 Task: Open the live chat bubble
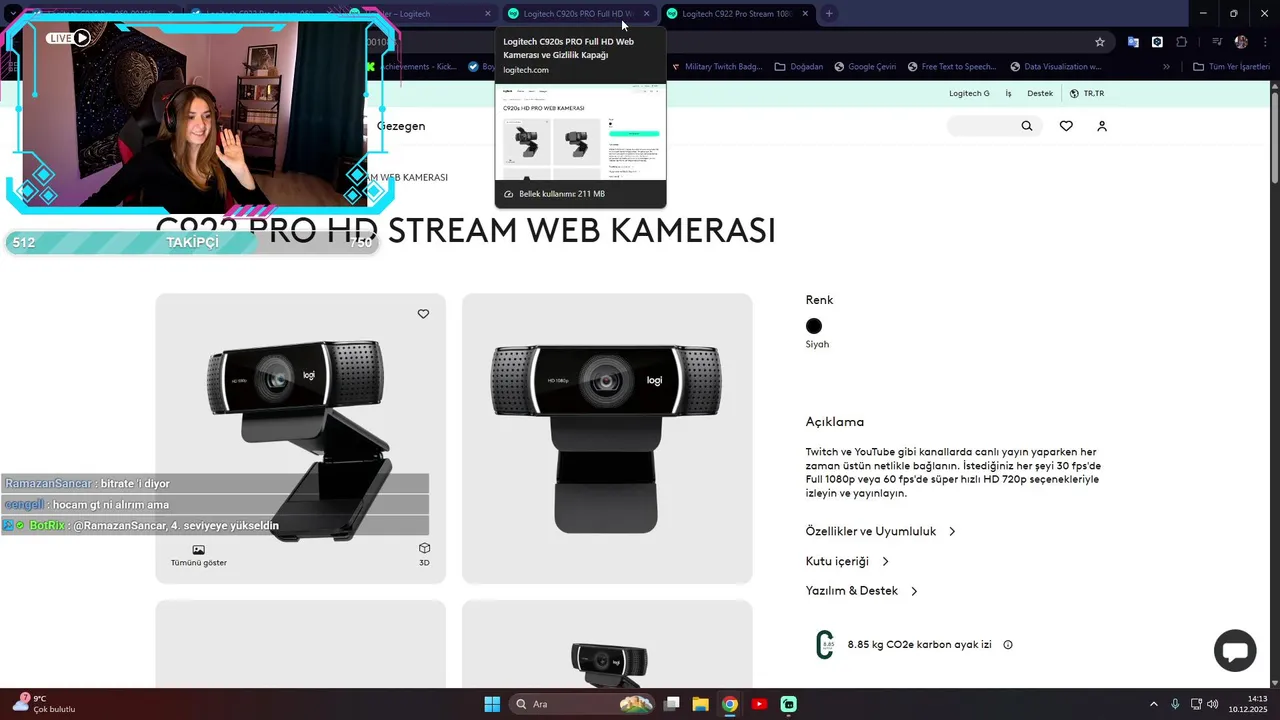click(x=1235, y=651)
